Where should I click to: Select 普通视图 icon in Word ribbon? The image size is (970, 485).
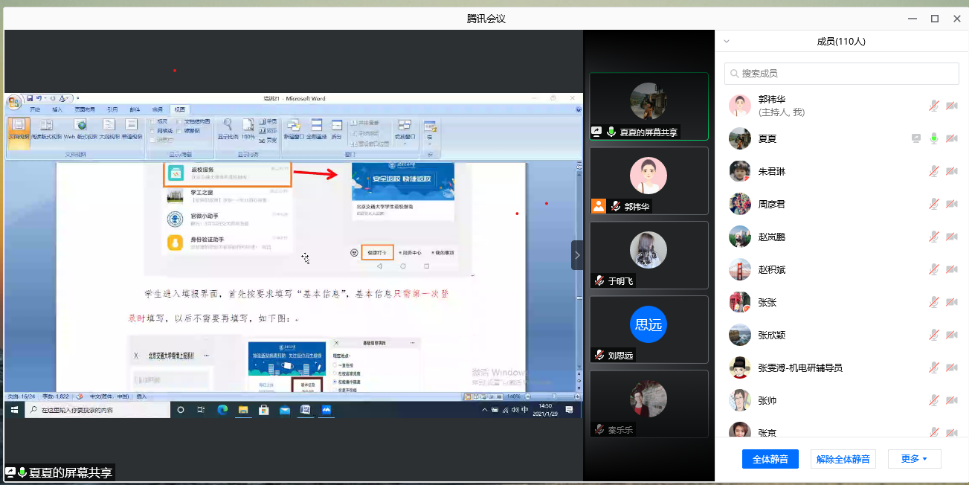pos(131,129)
